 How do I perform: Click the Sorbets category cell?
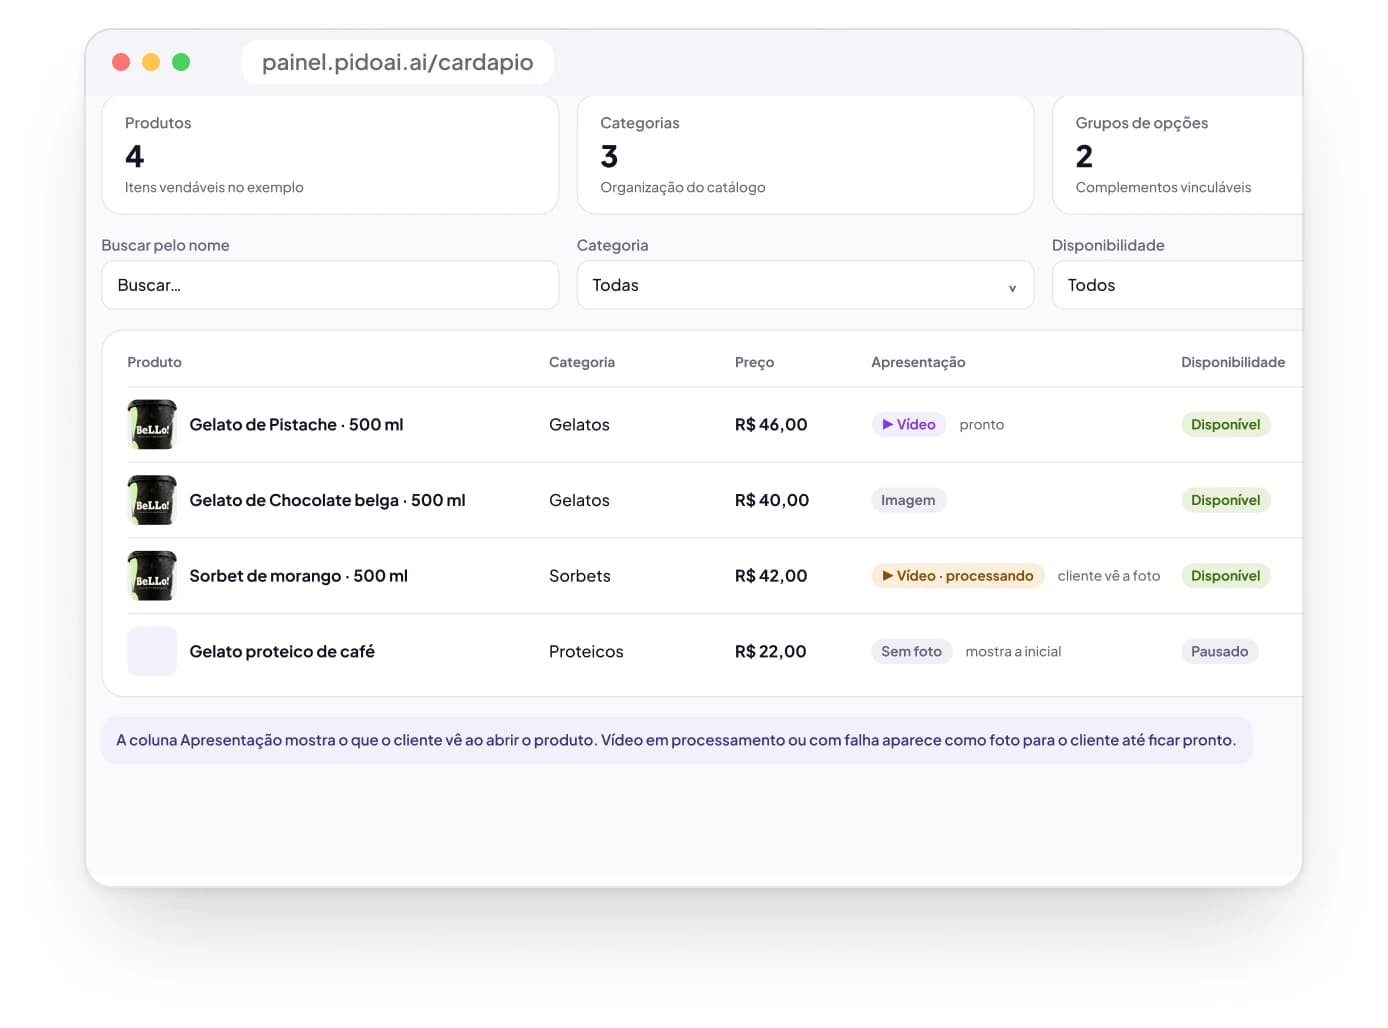(580, 576)
